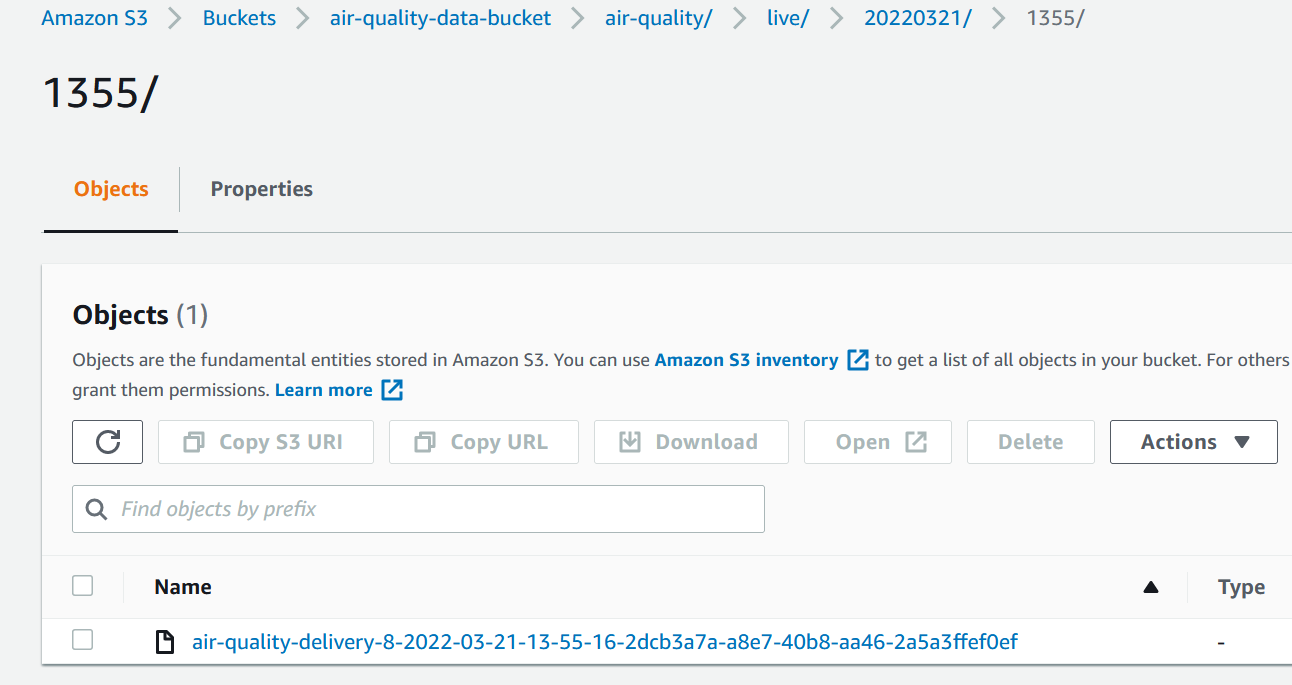Click external link icon beside Learn more

tap(393, 390)
